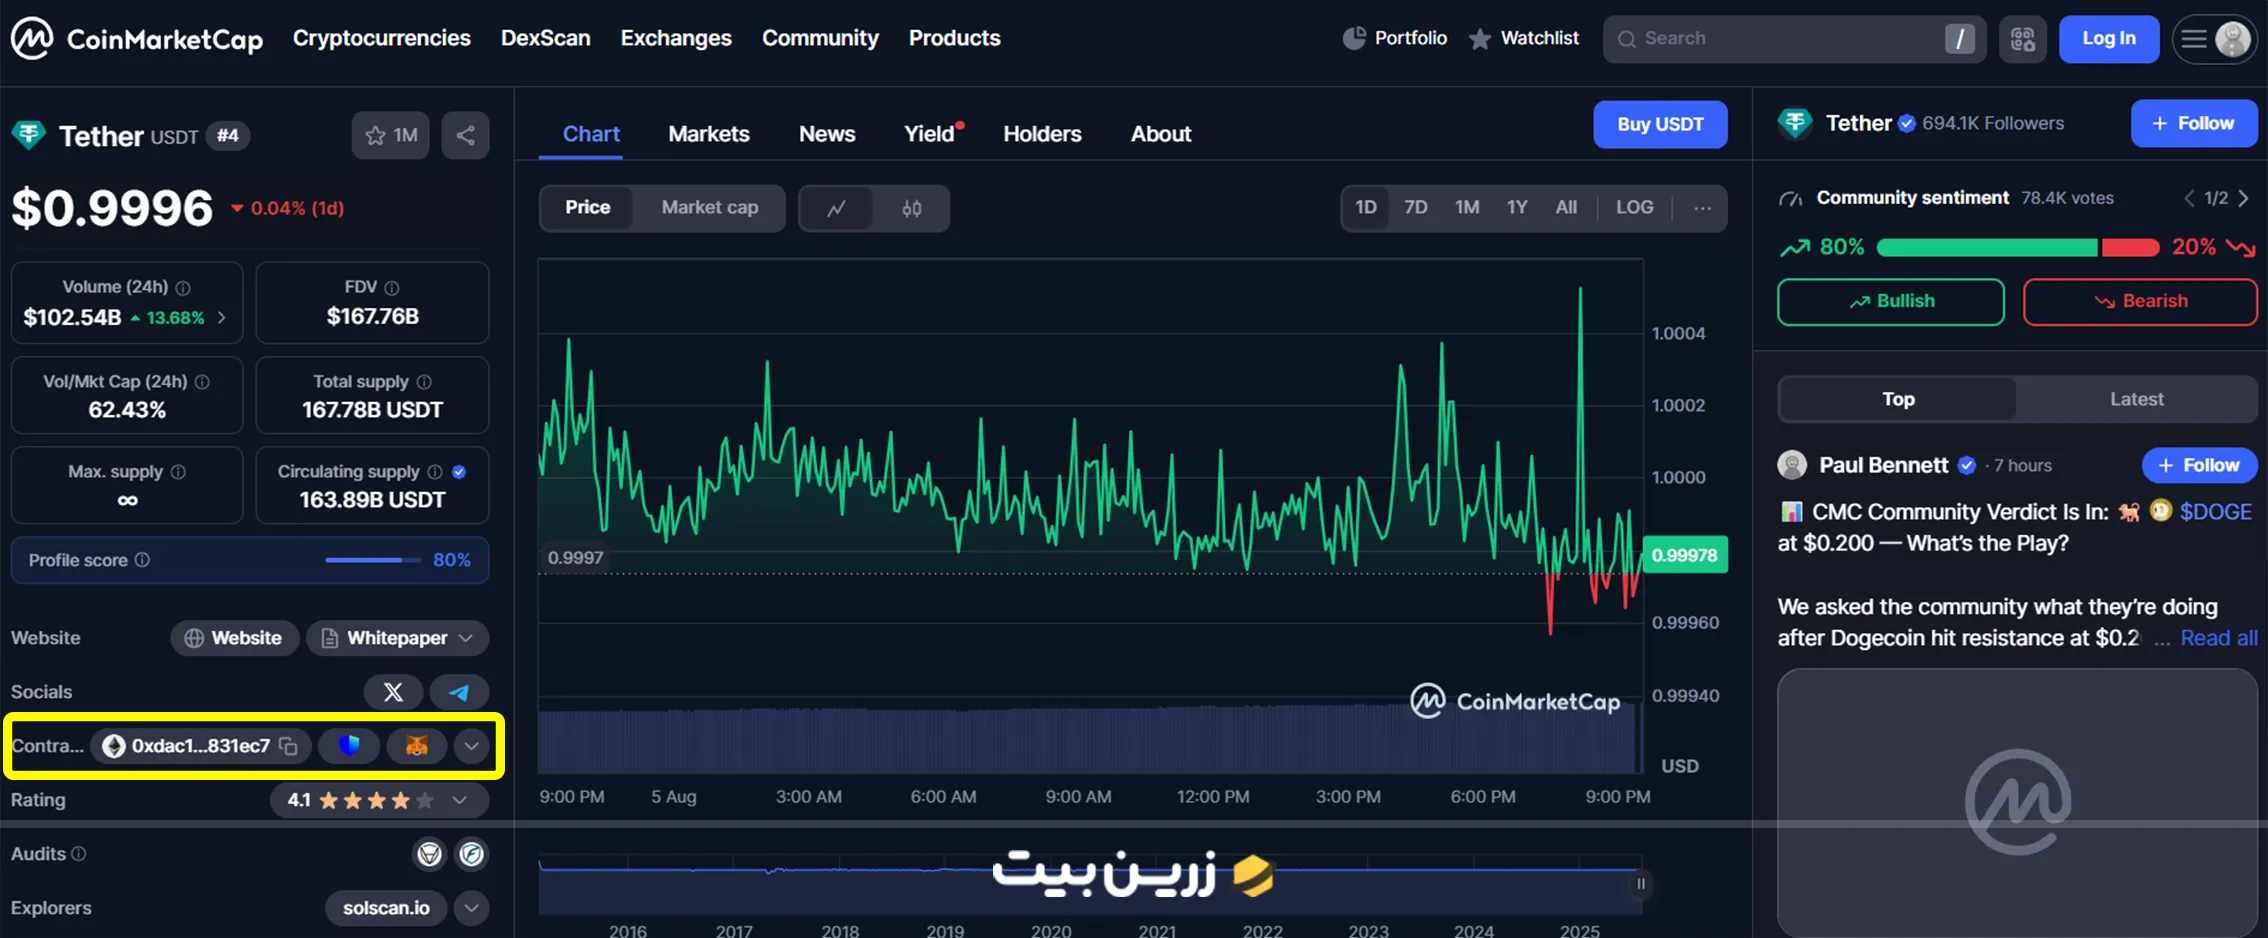Viewport: 2268px width, 938px height.
Task: Expand more contracts chevron
Action: tap(471, 746)
